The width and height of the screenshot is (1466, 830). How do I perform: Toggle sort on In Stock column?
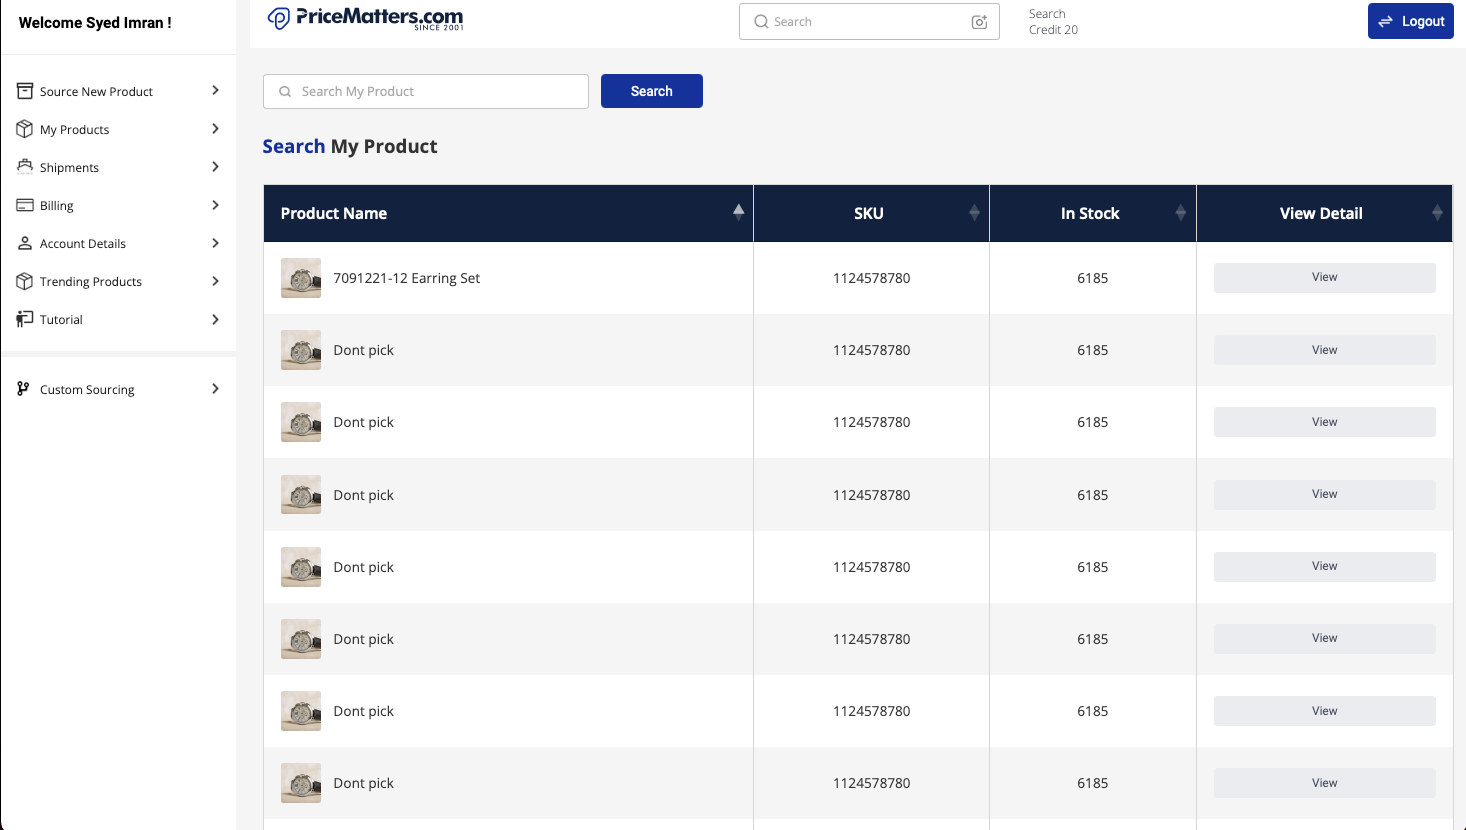(x=1180, y=212)
